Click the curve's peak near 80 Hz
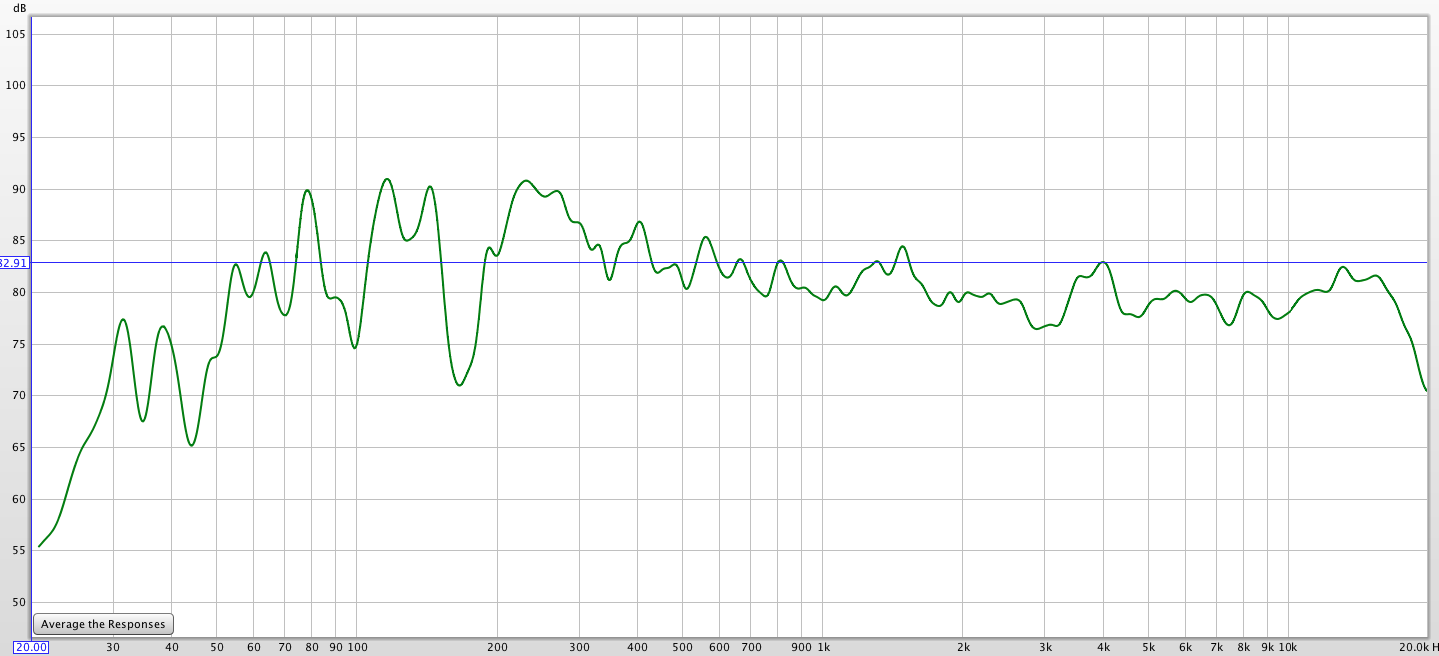 click(307, 190)
